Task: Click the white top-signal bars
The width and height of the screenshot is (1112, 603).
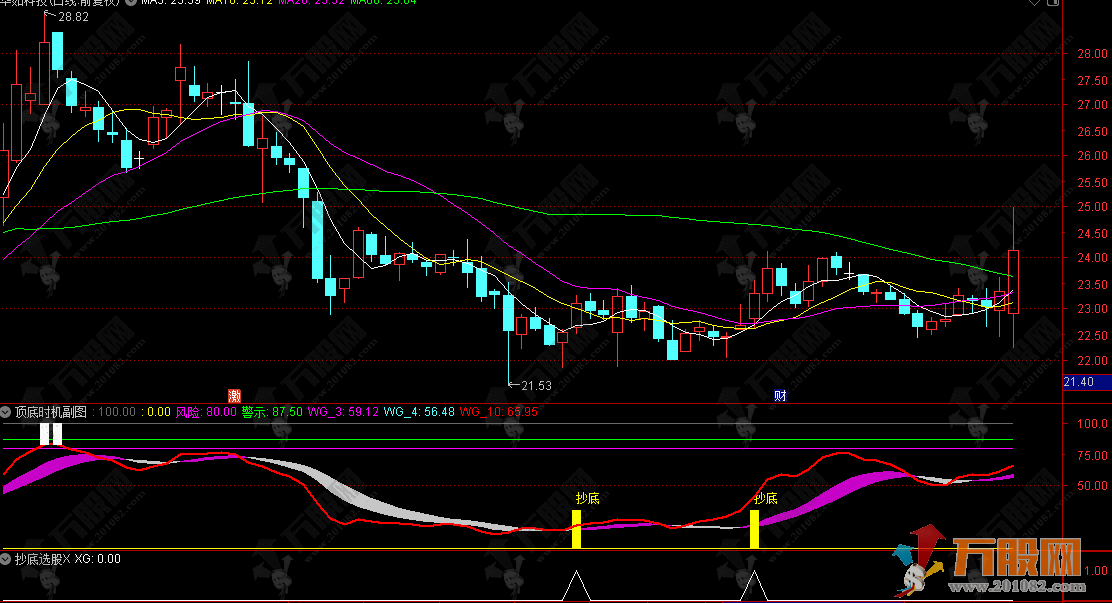Action: (x=51, y=434)
